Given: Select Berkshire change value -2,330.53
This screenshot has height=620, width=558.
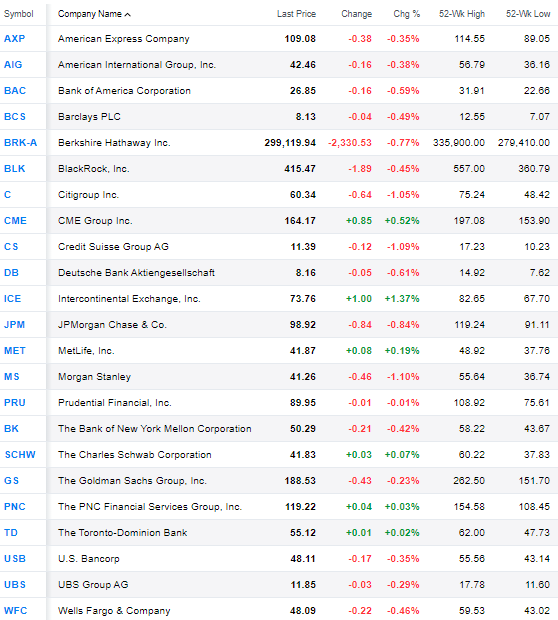Looking at the screenshot, I should [x=350, y=143].
